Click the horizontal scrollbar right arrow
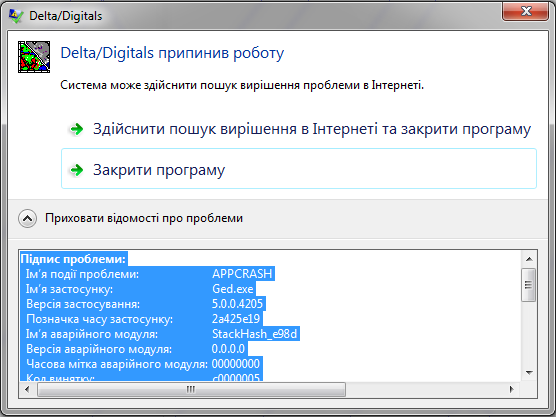The width and height of the screenshot is (556, 417). pyautogui.click(x=512, y=389)
